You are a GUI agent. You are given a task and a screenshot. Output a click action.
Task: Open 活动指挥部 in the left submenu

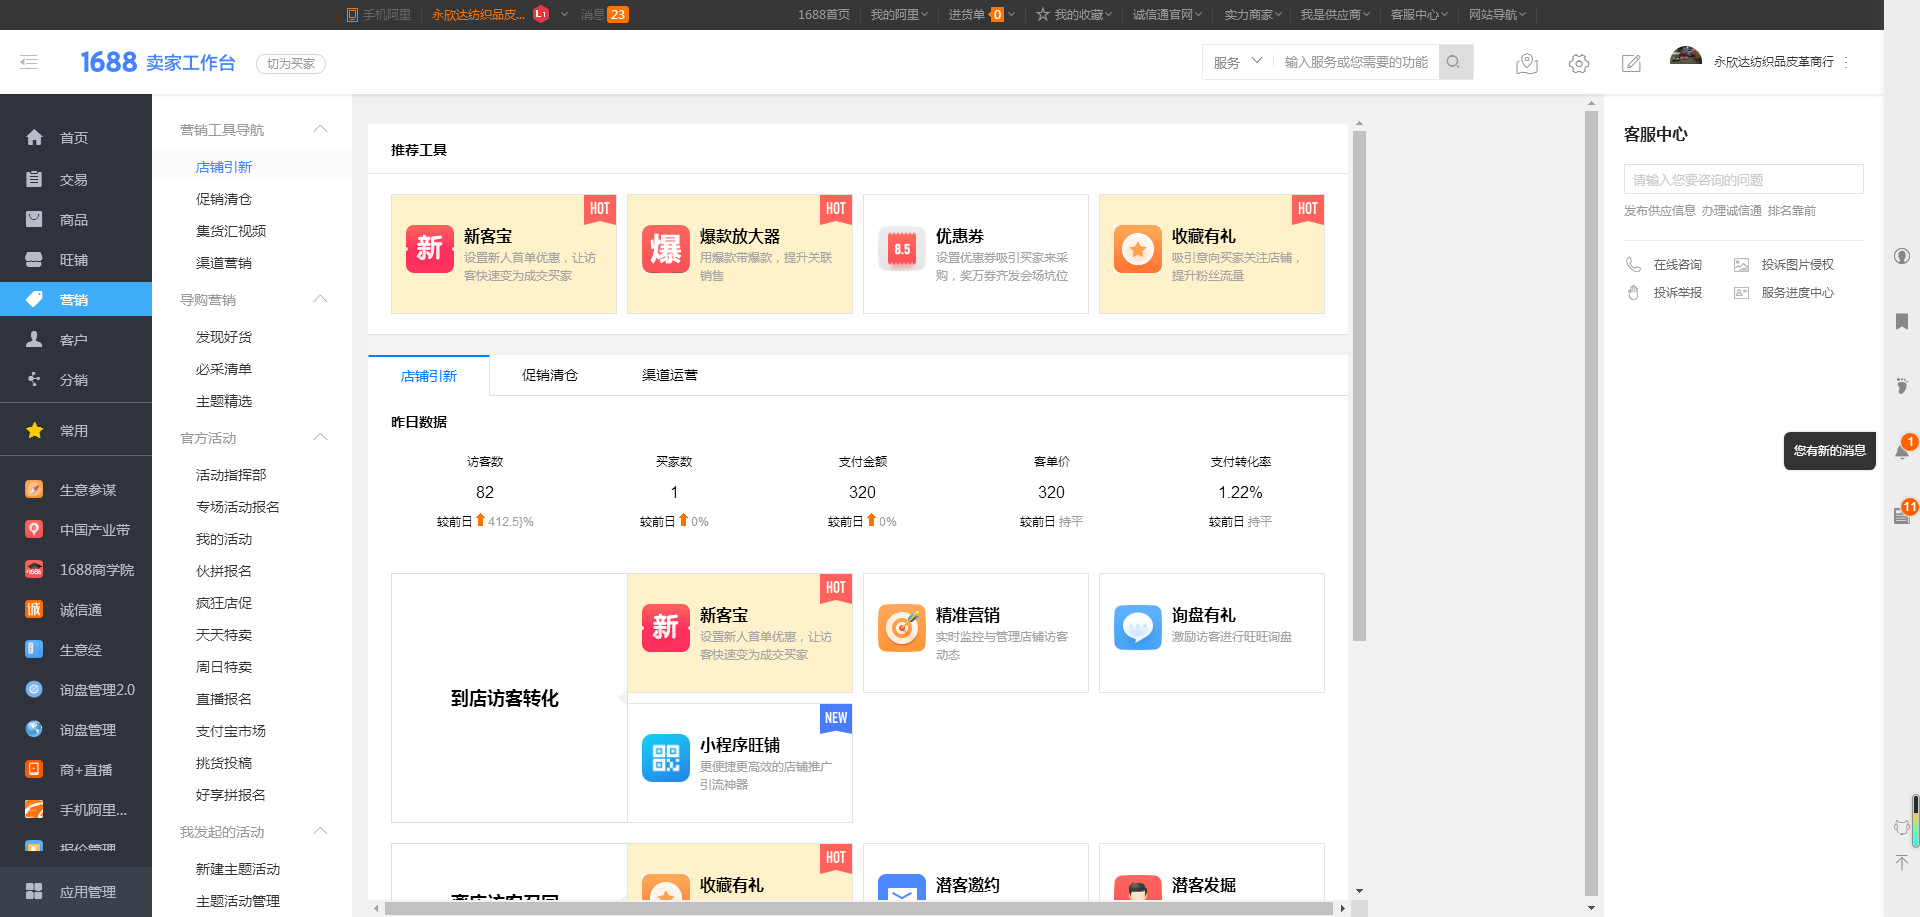tap(231, 475)
